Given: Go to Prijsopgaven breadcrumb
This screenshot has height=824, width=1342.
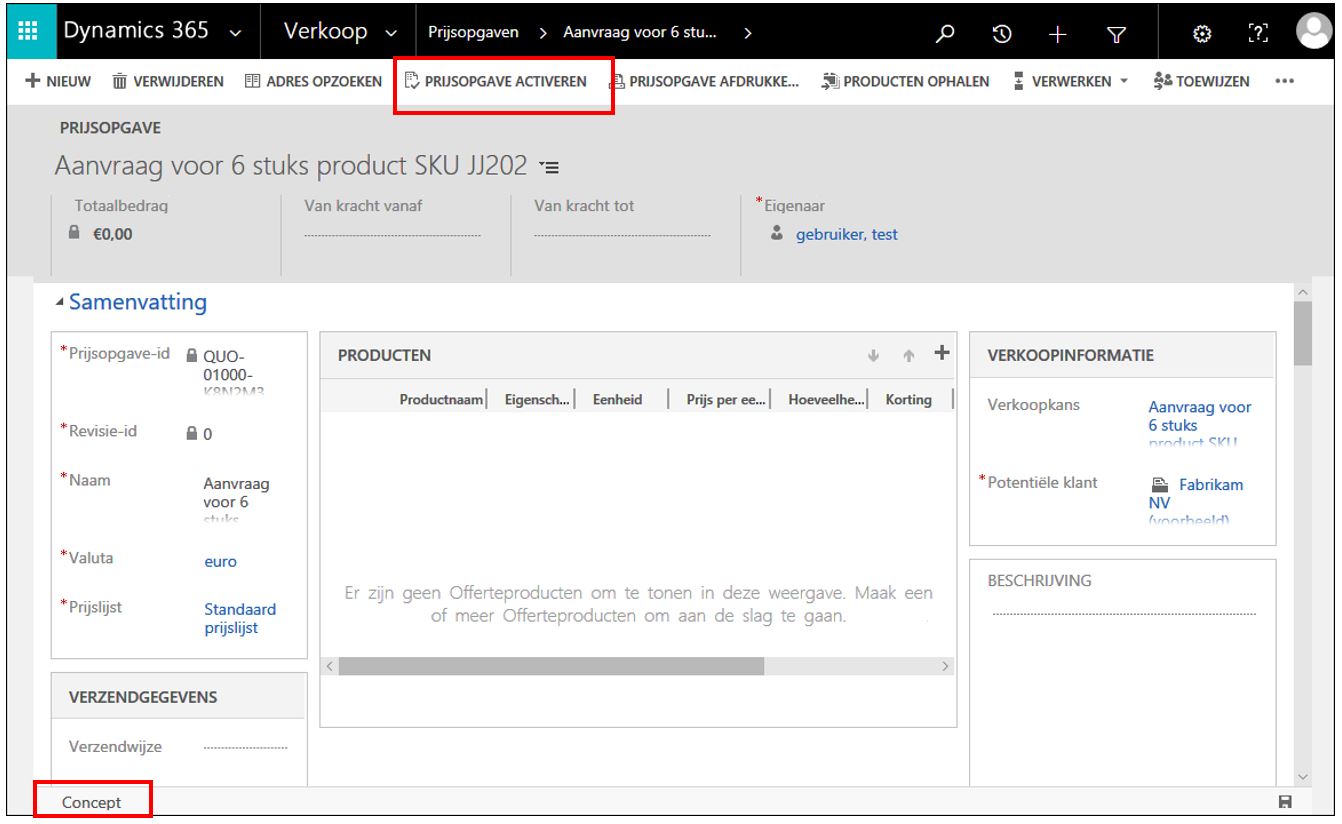Looking at the screenshot, I should 473,32.
